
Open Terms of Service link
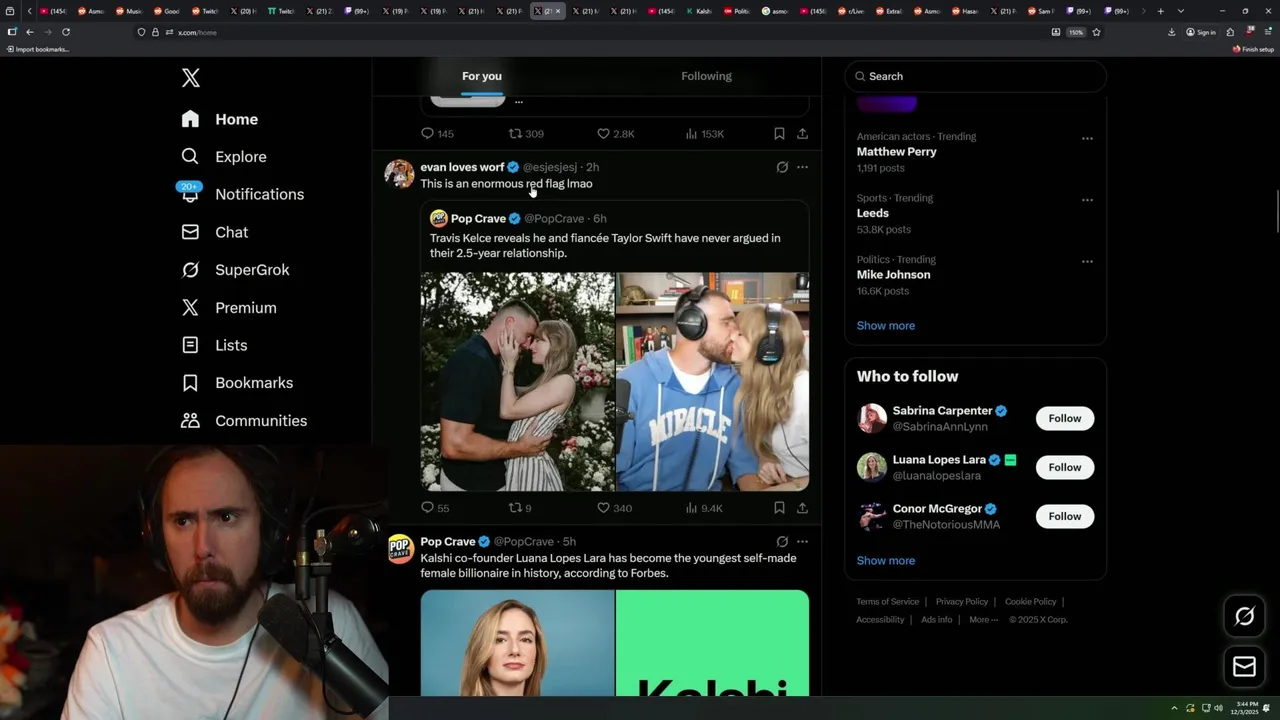(x=887, y=602)
